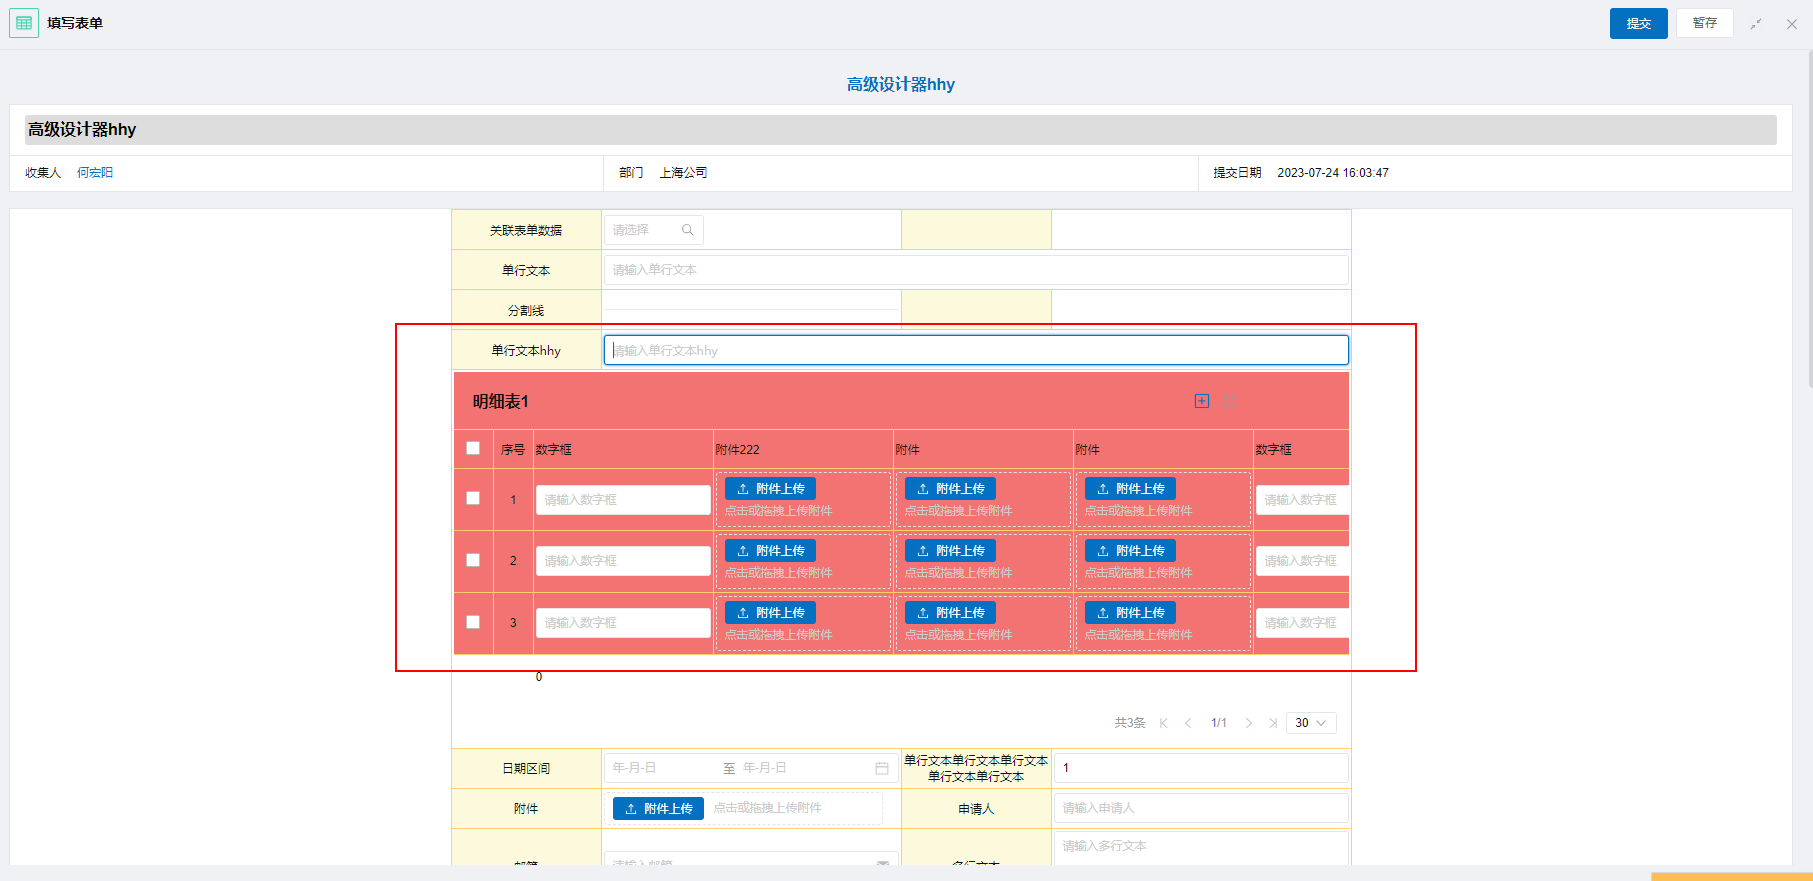Viewport: 1813px width, 881px height.
Task: Save a draft with 暂存
Action: tap(1705, 23)
